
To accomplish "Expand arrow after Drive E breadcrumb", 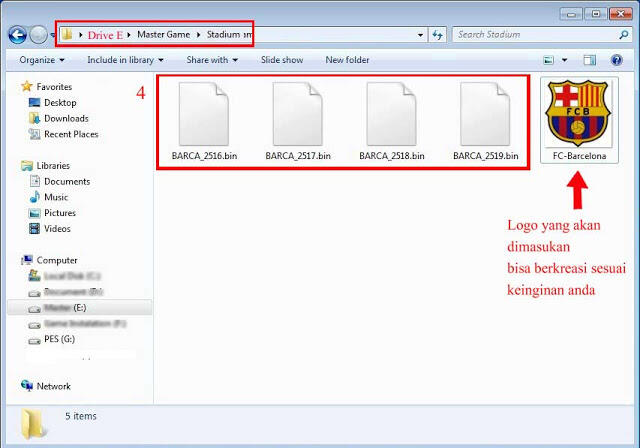I will (129, 35).
